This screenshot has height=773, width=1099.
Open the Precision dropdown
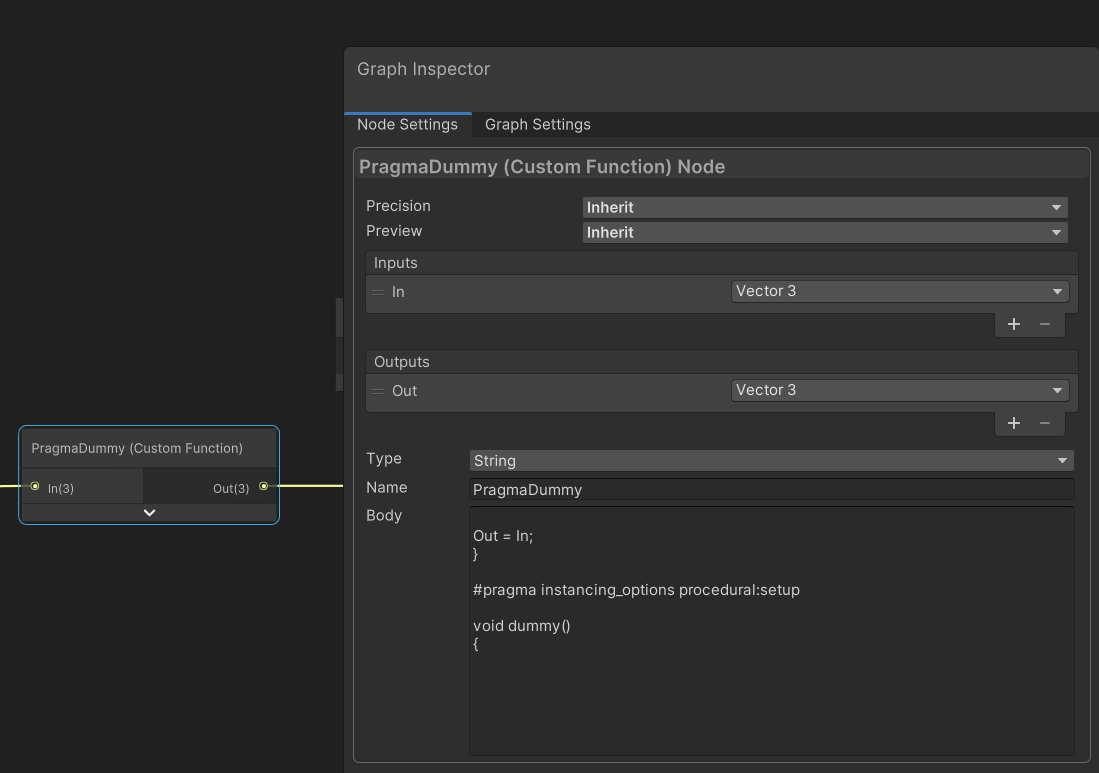825,207
